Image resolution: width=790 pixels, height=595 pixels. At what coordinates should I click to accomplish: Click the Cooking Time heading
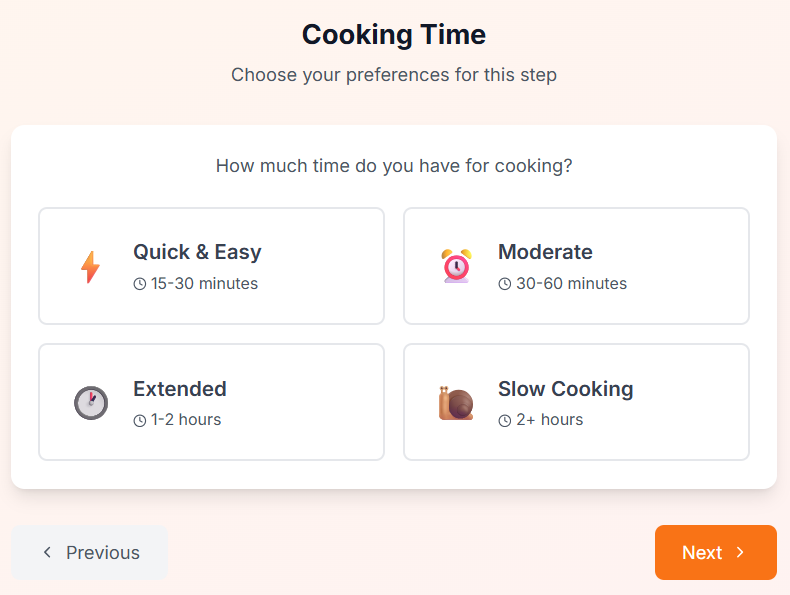point(394,35)
